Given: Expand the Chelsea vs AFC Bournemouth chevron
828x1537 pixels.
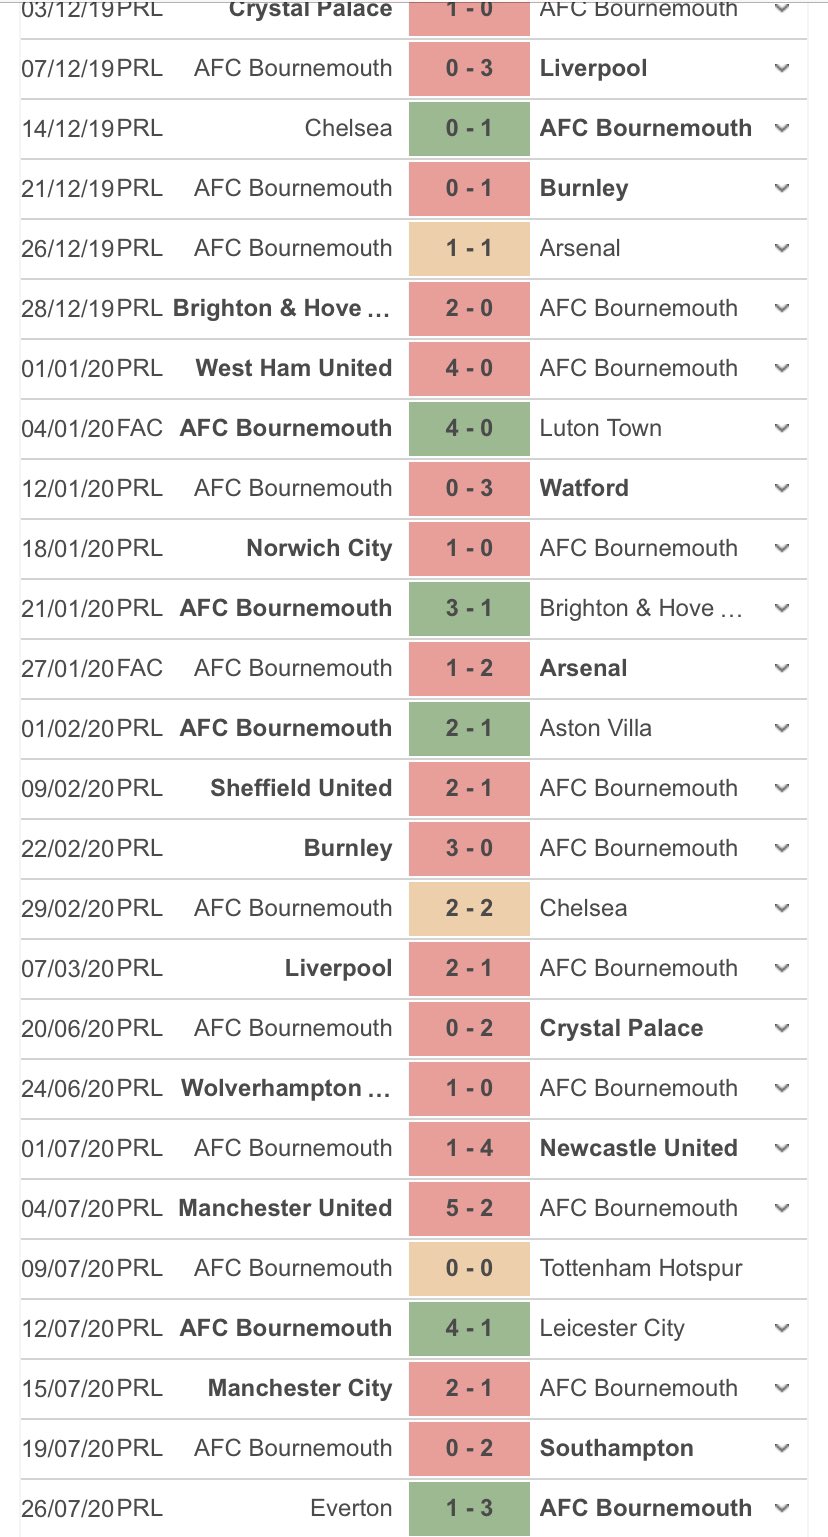Looking at the screenshot, I should (782, 129).
